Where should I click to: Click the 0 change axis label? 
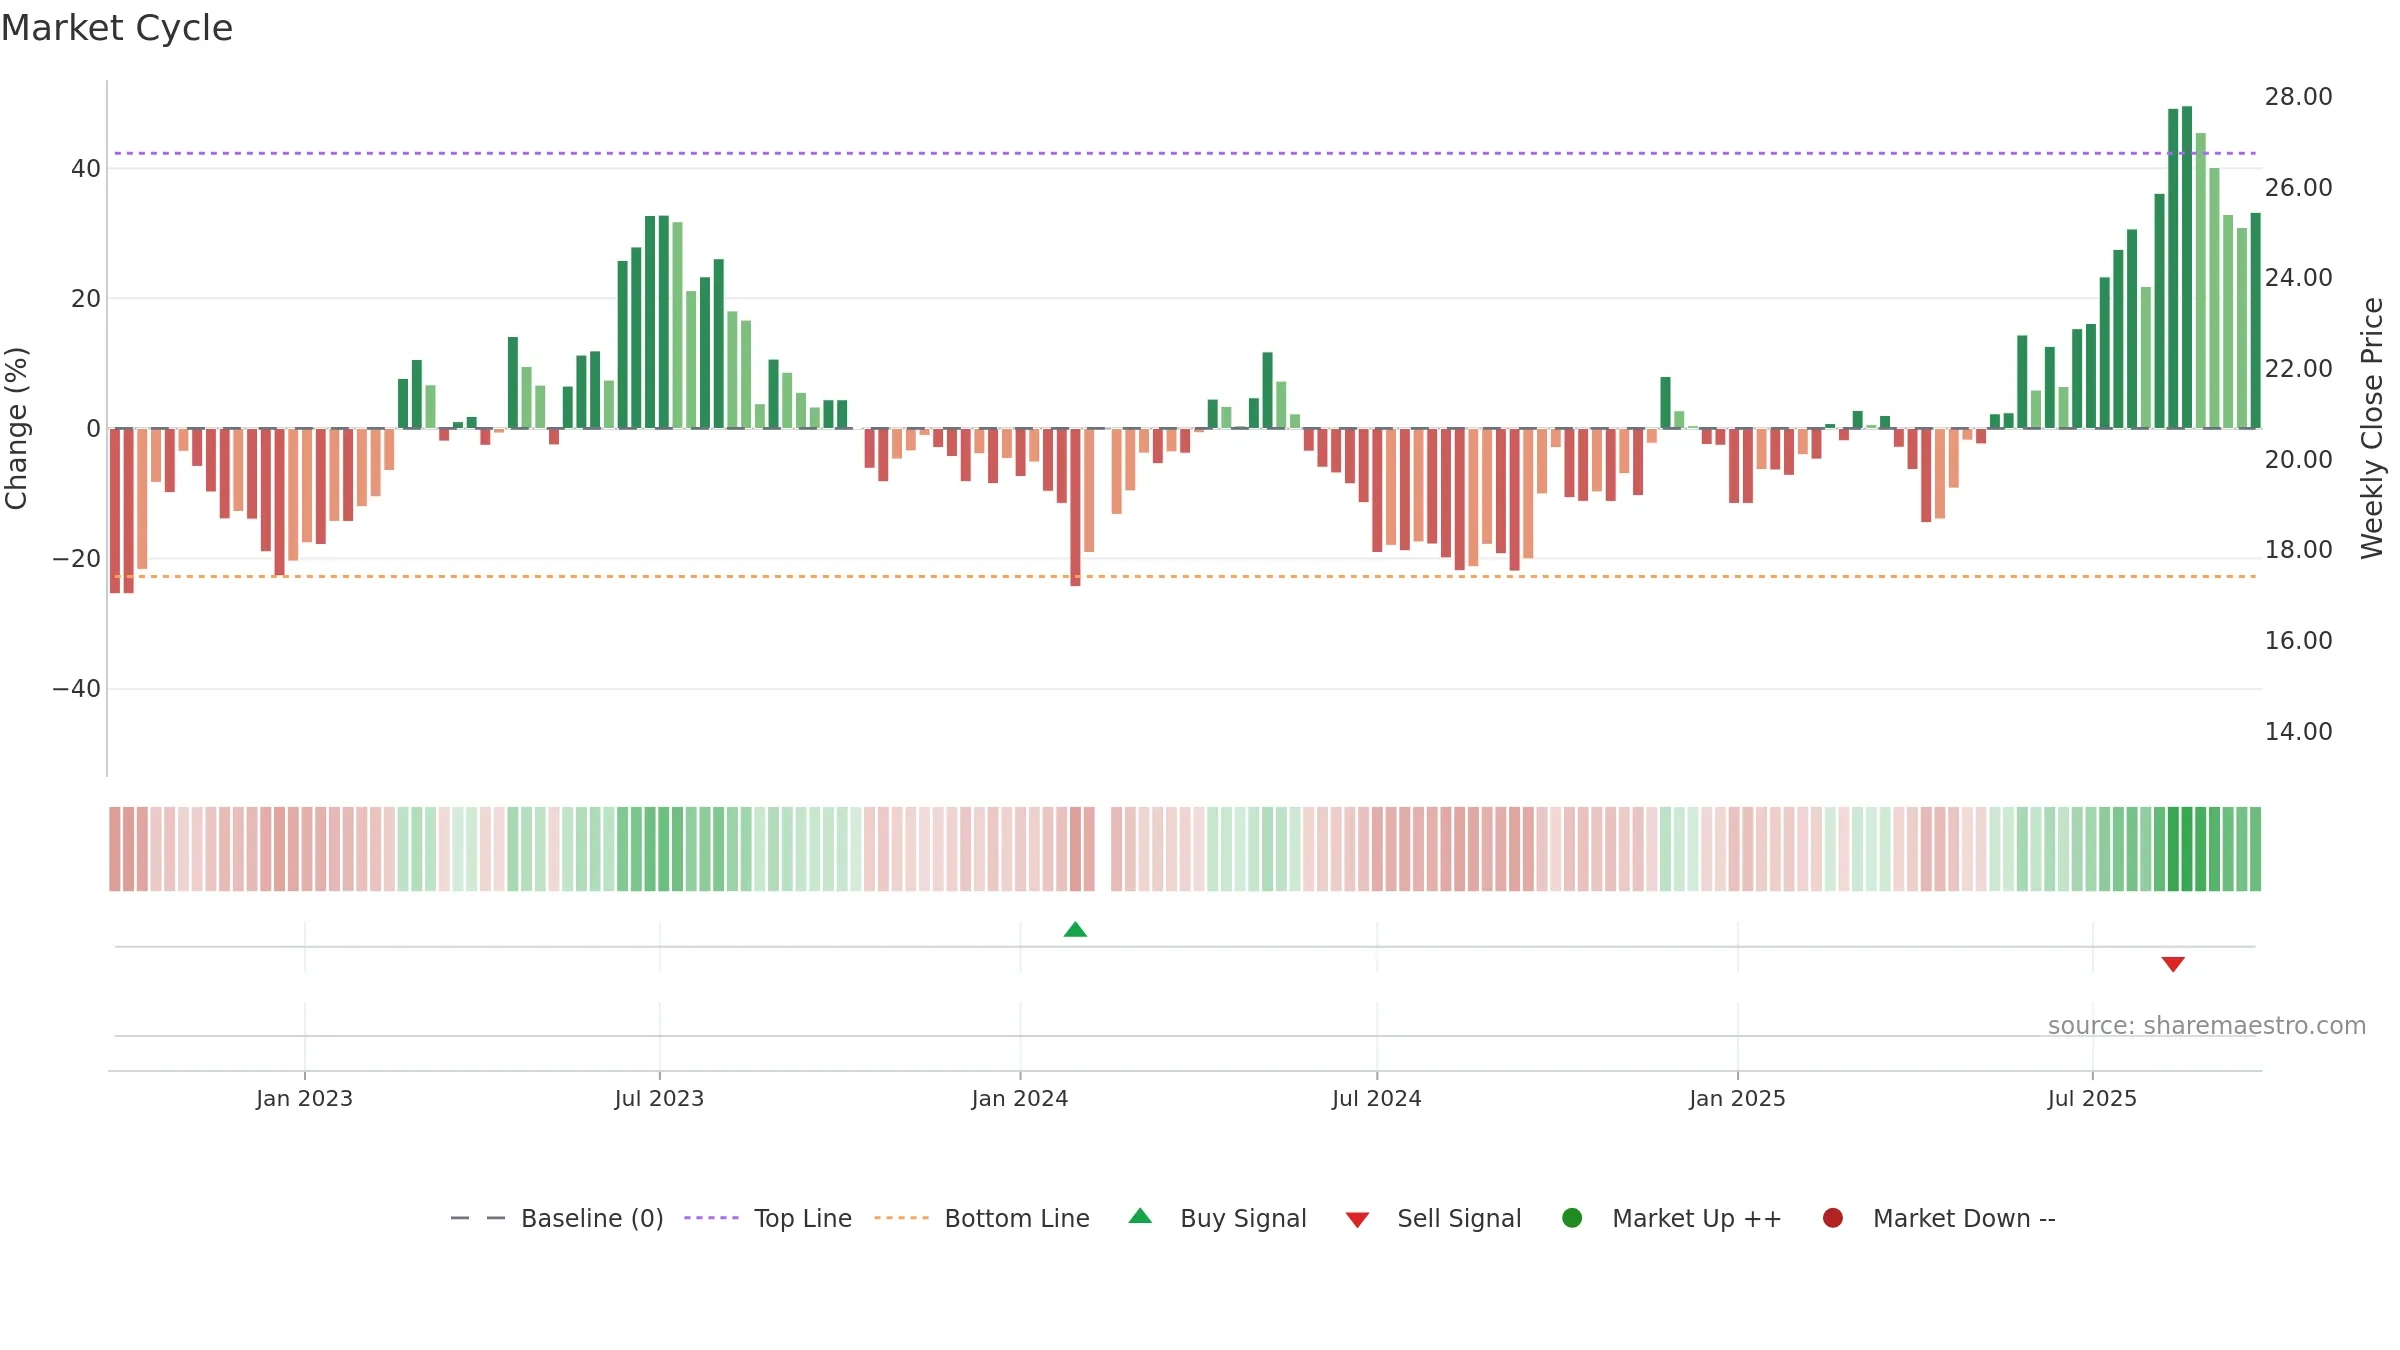(x=94, y=429)
